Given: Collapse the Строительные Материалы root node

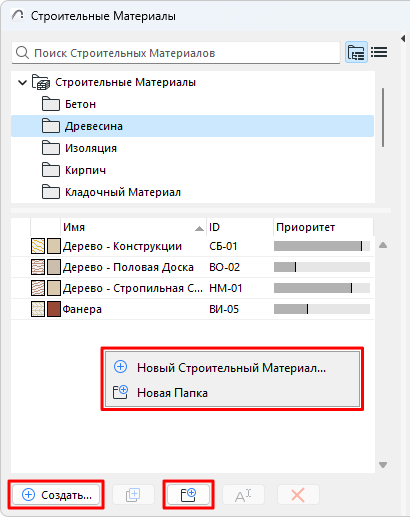Looking at the screenshot, I should (x=22, y=82).
